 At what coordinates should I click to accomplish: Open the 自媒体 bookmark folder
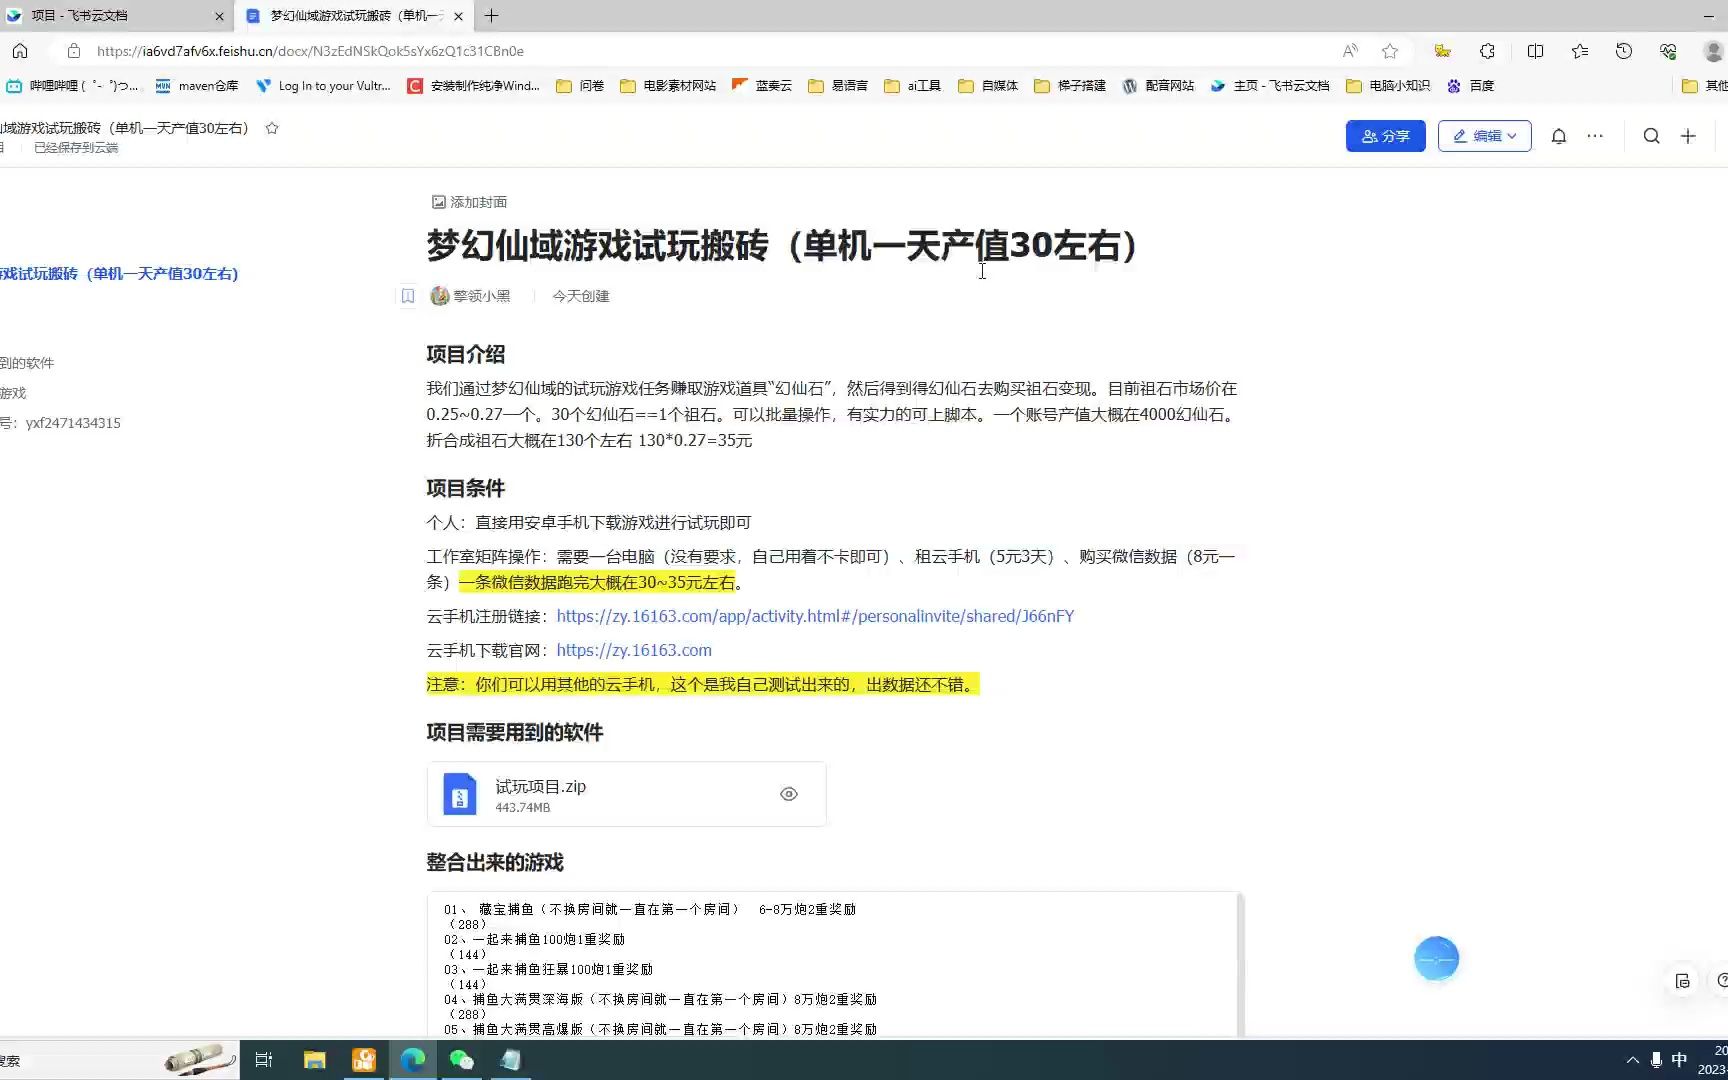pyautogui.click(x=988, y=86)
